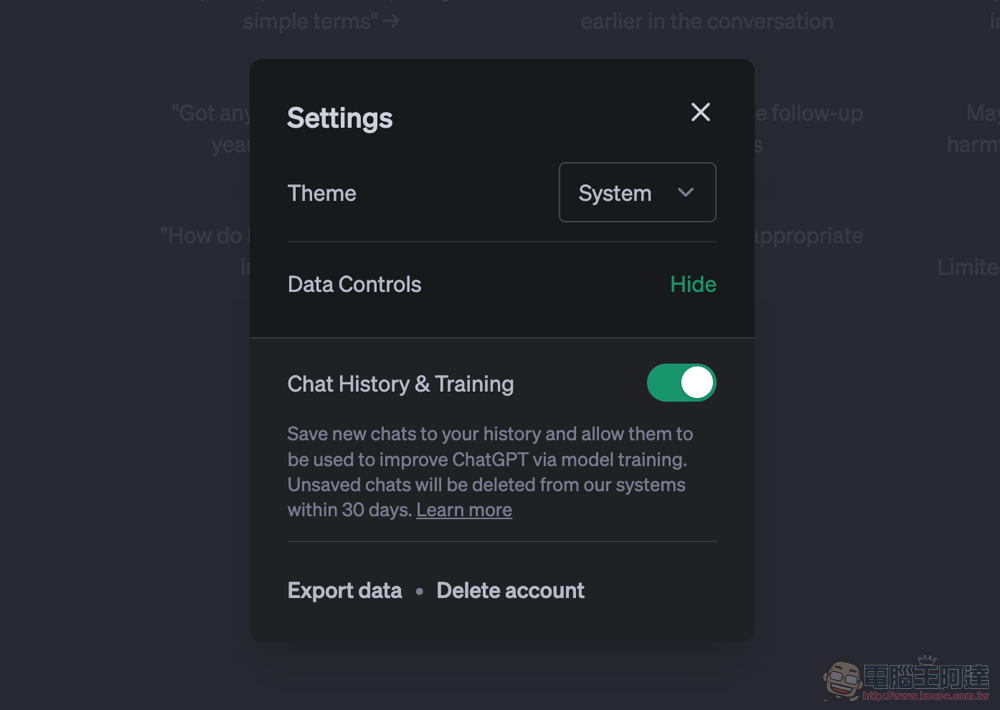Click the Chat History & Training label

401,384
